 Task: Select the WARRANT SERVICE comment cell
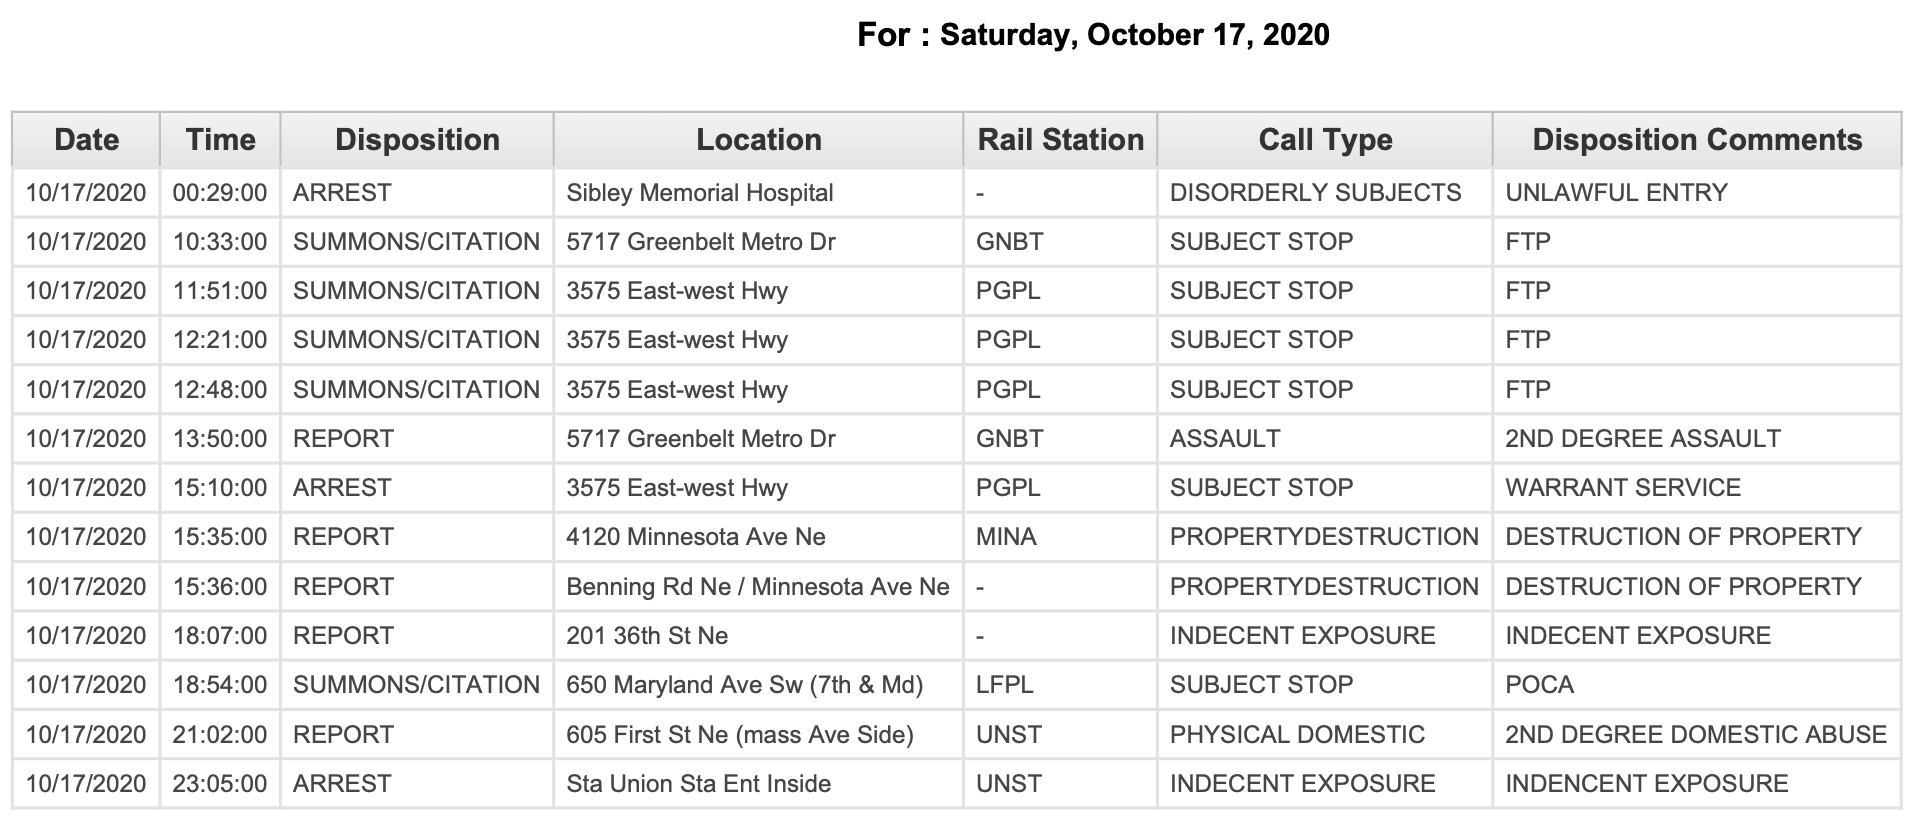[1697, 488]
